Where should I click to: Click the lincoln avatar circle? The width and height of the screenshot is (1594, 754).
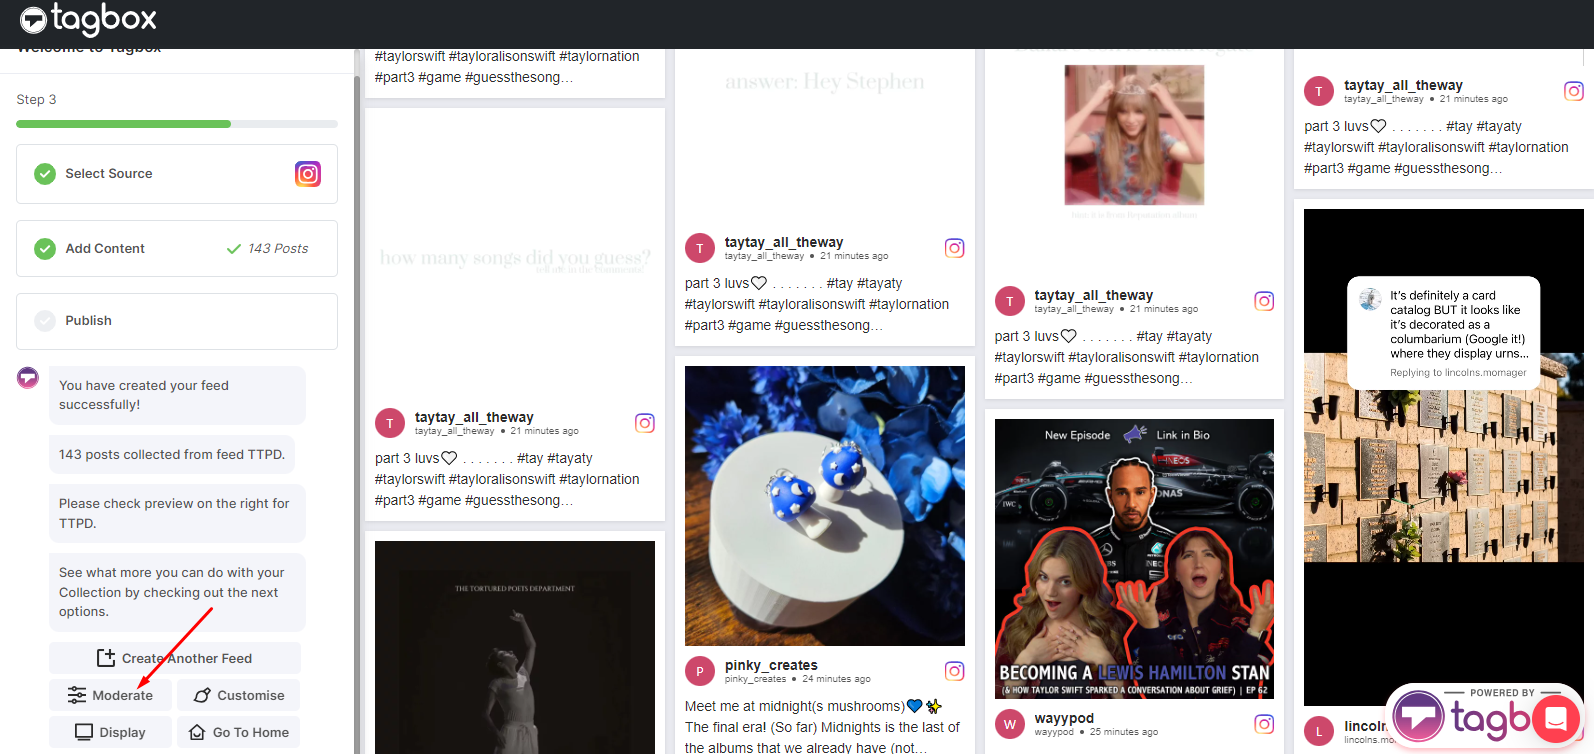pos(1319,731)
